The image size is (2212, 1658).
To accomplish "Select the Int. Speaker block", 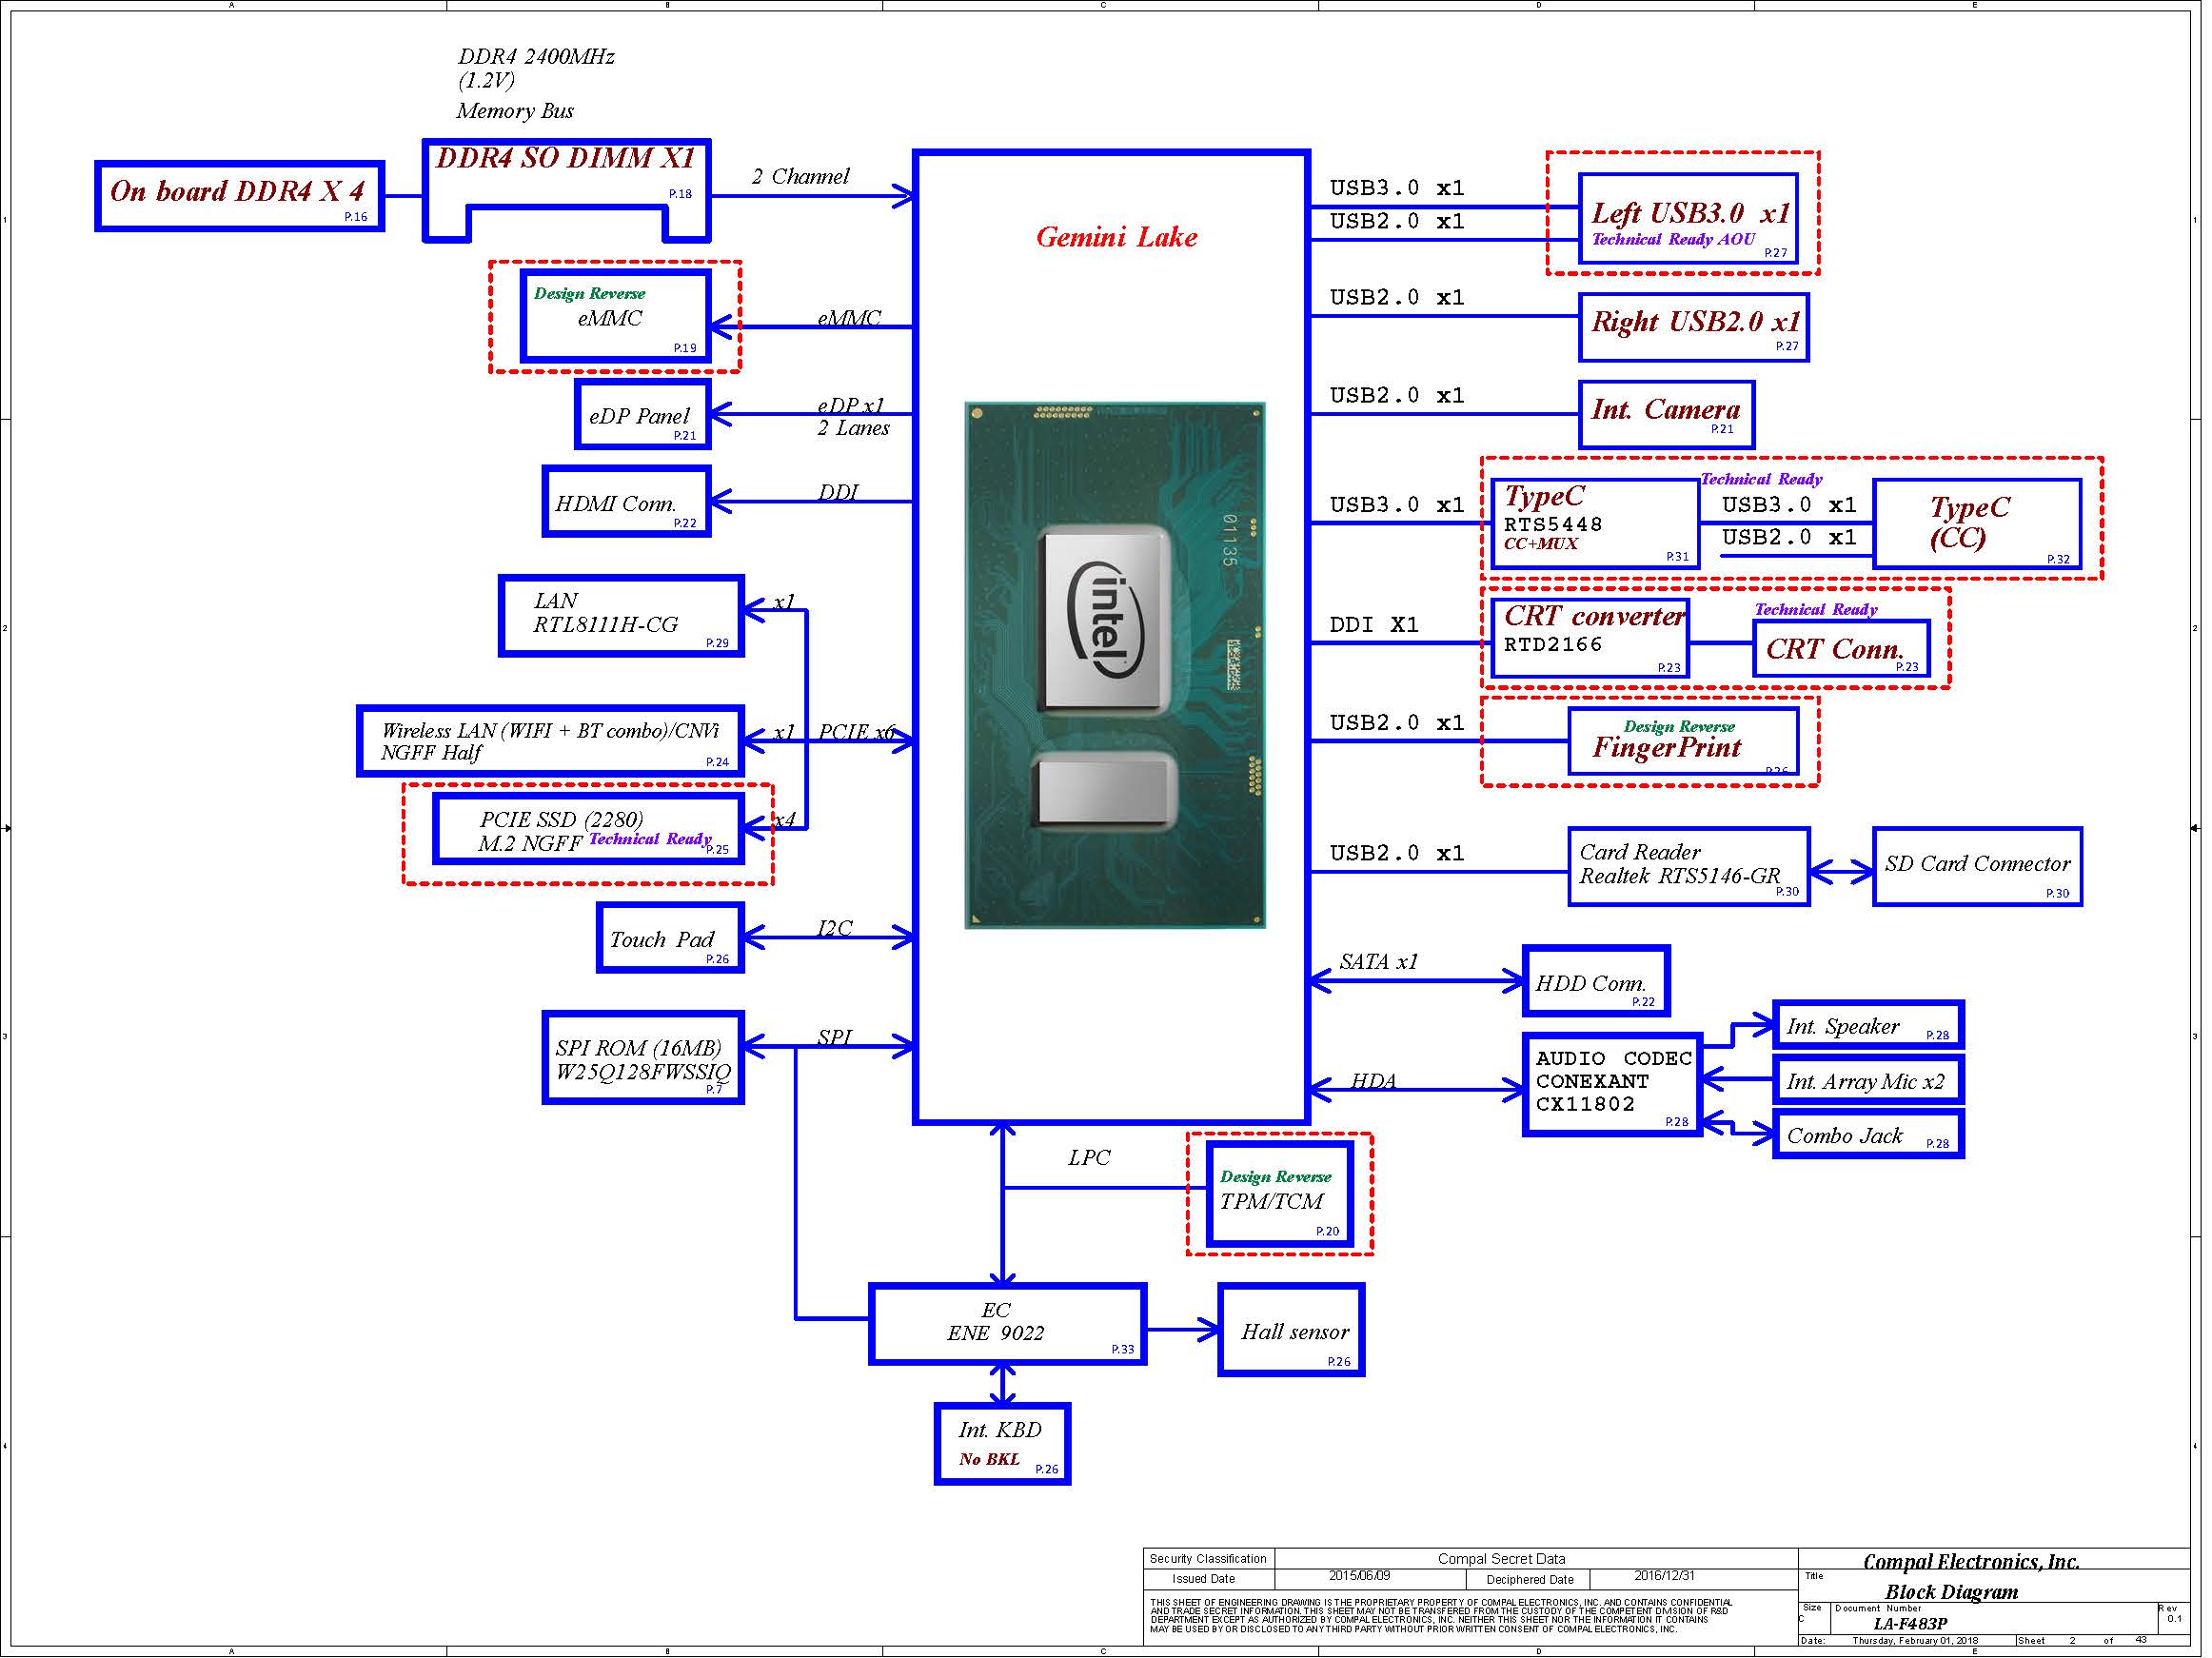I will coord(1868,1026).
